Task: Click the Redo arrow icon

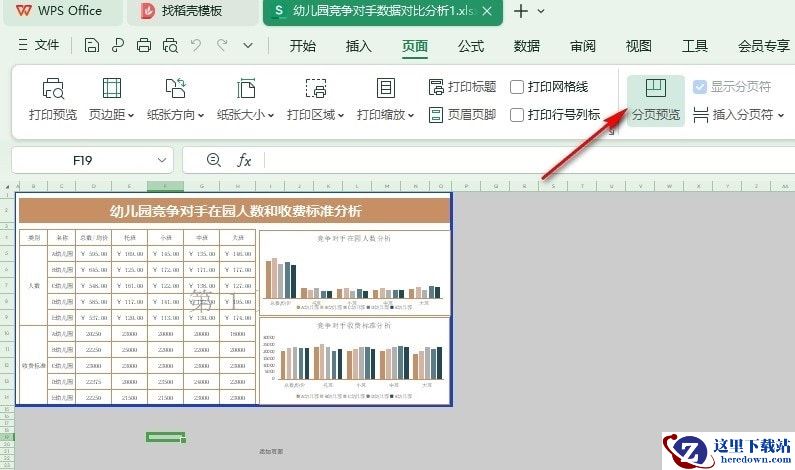Action: click(222, 46)
